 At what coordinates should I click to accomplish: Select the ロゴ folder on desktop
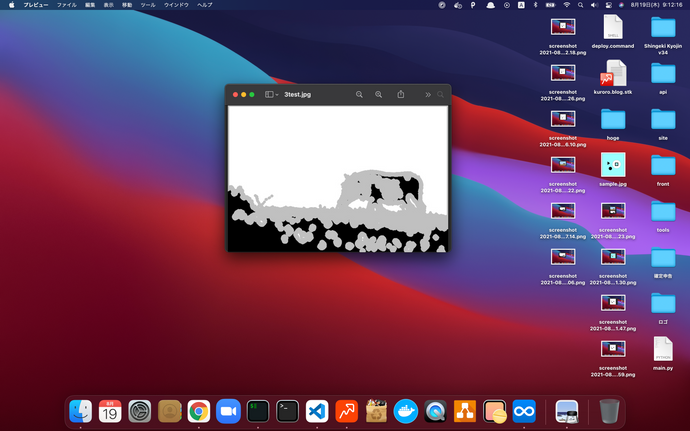663,309
